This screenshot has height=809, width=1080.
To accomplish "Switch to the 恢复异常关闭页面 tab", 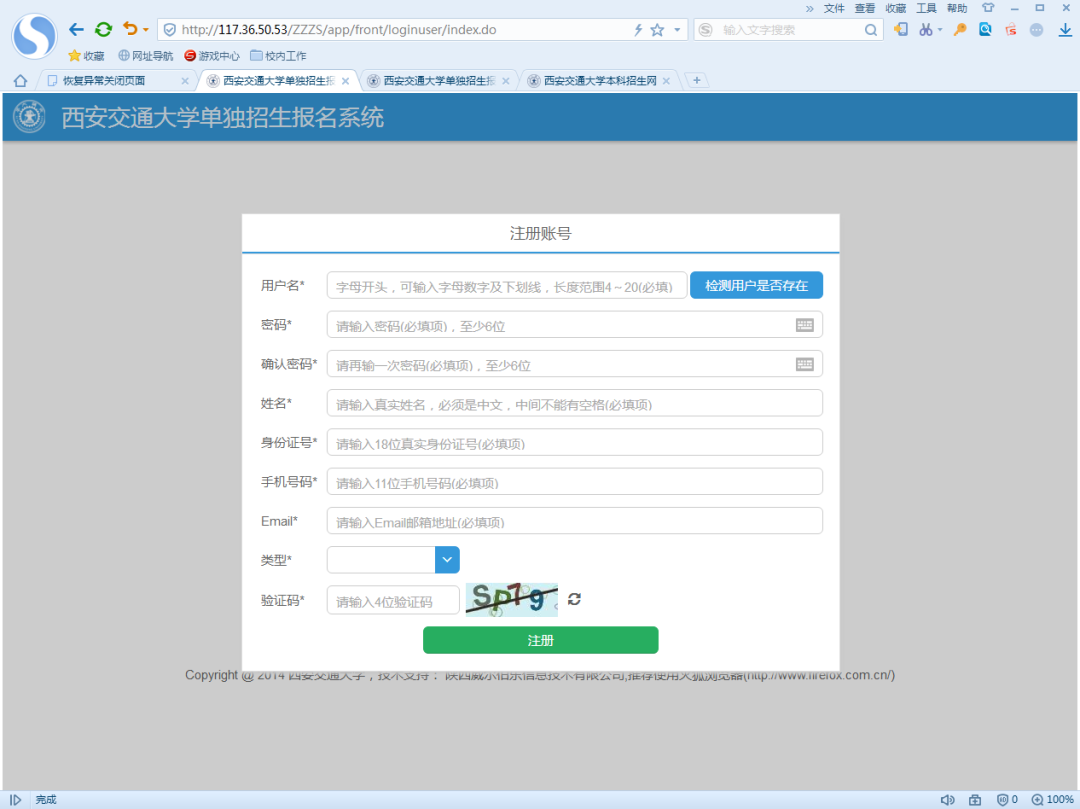I will coord(104,81).
